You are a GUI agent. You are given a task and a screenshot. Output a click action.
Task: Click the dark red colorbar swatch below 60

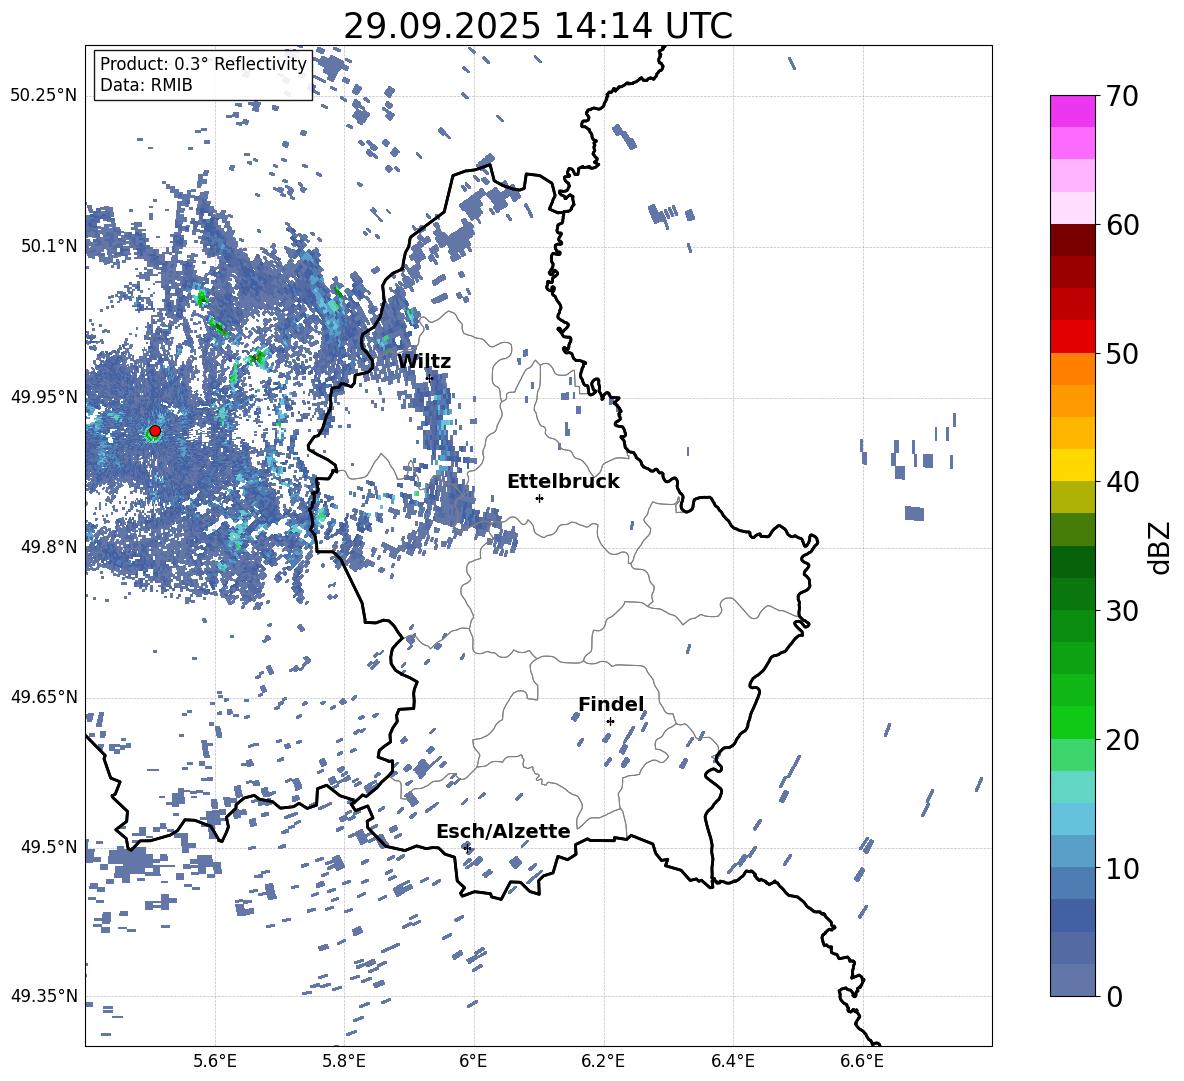[x=1073, y=240]
